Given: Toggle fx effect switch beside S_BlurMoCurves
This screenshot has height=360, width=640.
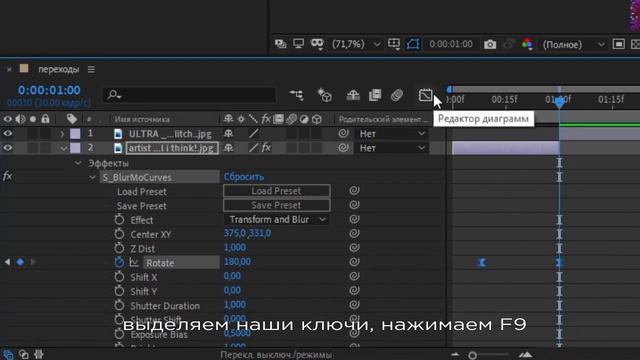Looking at the screenshot, I should 7,176.
